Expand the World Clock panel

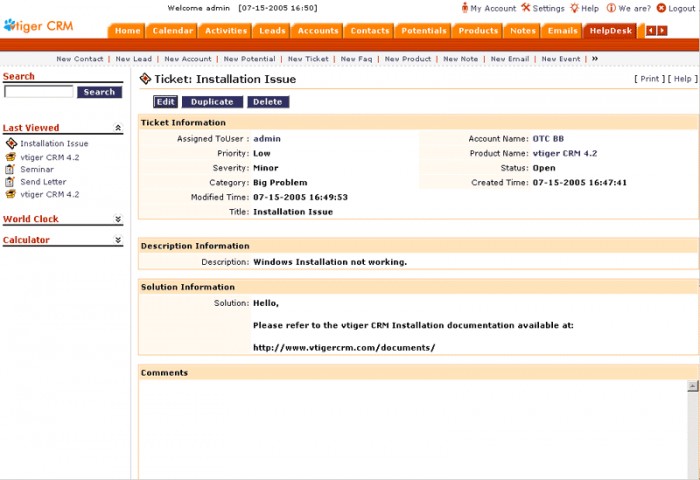pyautogui.click(x=118, y=219)
